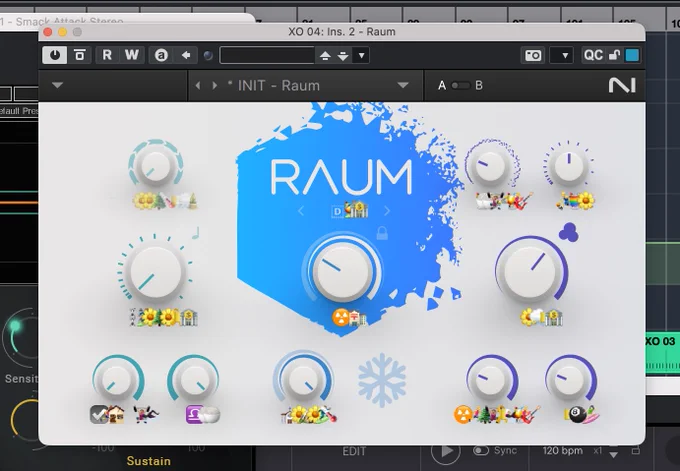680x471 pixels.
Task: Expand the preset list dropdown after INIT - Raum
Action: point(403,85)
